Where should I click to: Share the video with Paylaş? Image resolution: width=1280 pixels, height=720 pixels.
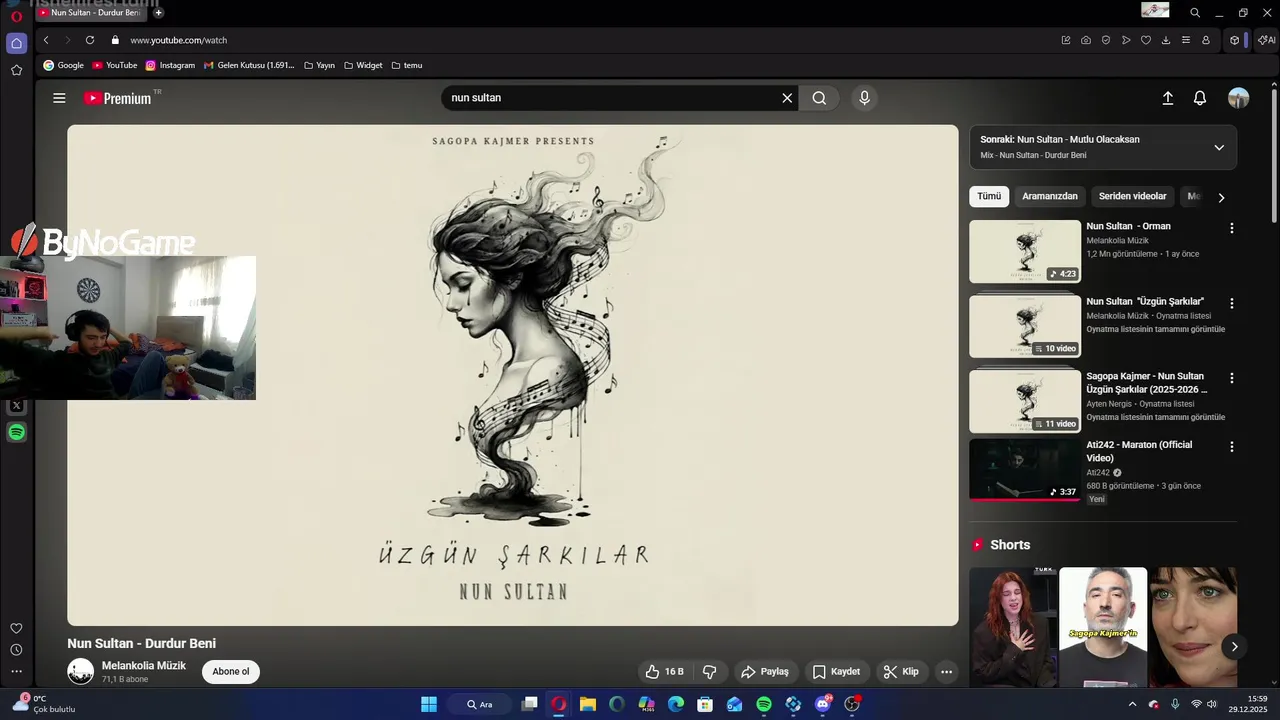click(x=765, y=672)
